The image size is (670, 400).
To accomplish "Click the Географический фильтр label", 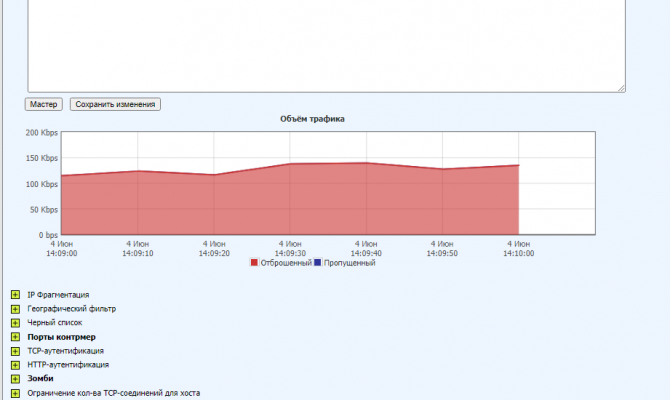I will click(71, 309).
